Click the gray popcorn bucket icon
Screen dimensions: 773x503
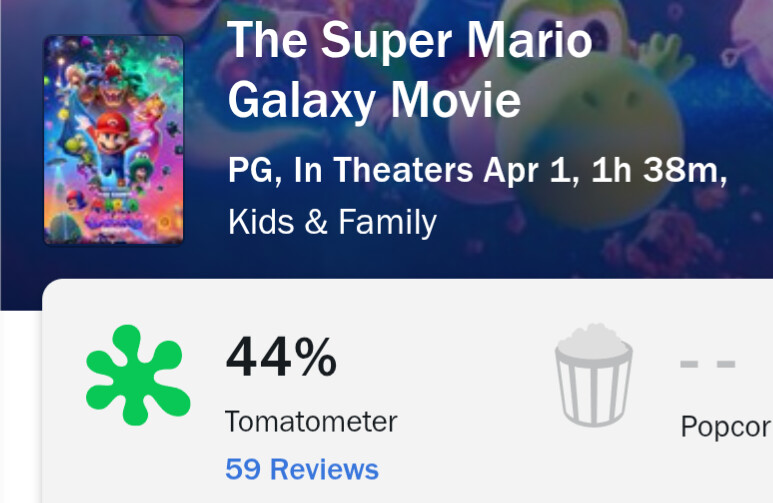(x=593, y=374)
